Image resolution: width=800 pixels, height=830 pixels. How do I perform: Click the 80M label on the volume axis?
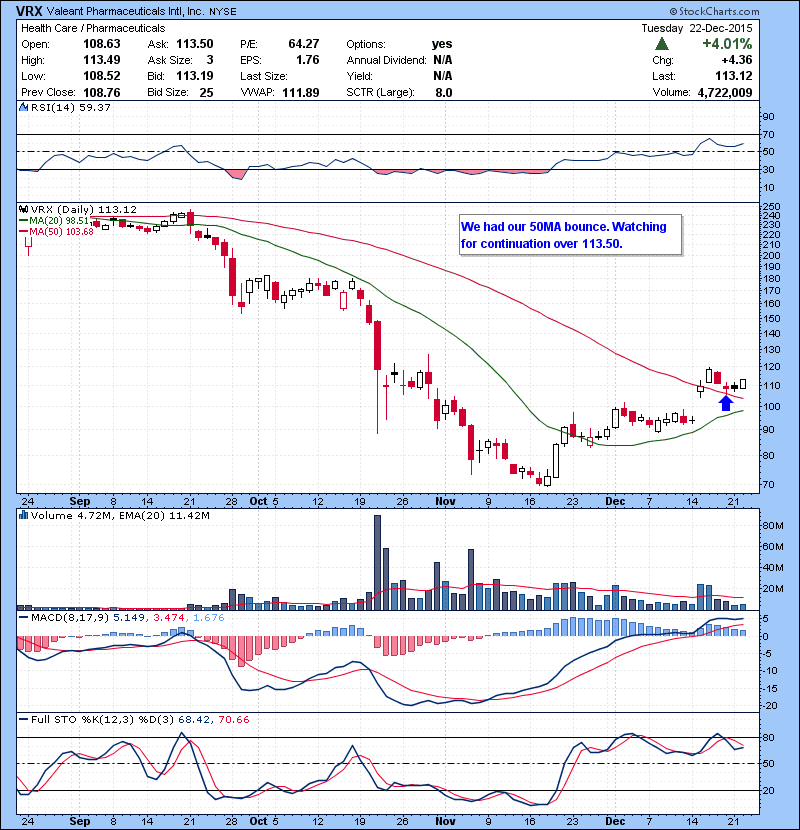point(772,525)
